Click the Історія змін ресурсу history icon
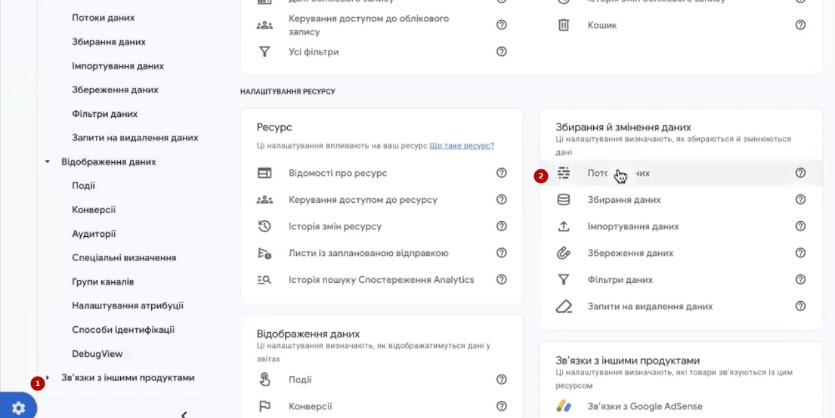 265,226
